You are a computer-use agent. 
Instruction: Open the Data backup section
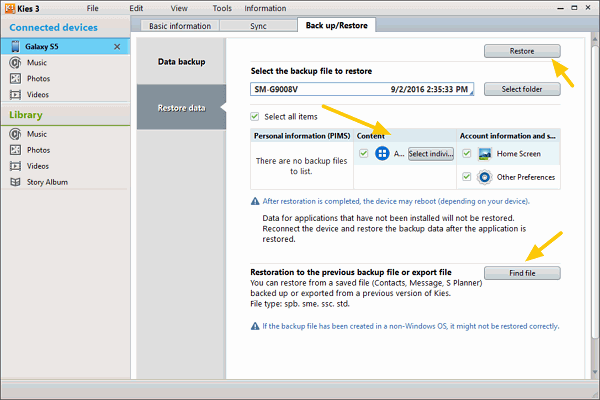(x=181, y=62)
